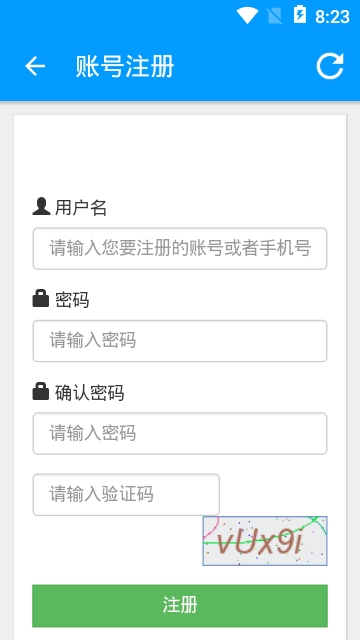This screenshot has height=640, width=360.
Task: Tap the 账号注册 page title
Action: (x=125, y=66)
